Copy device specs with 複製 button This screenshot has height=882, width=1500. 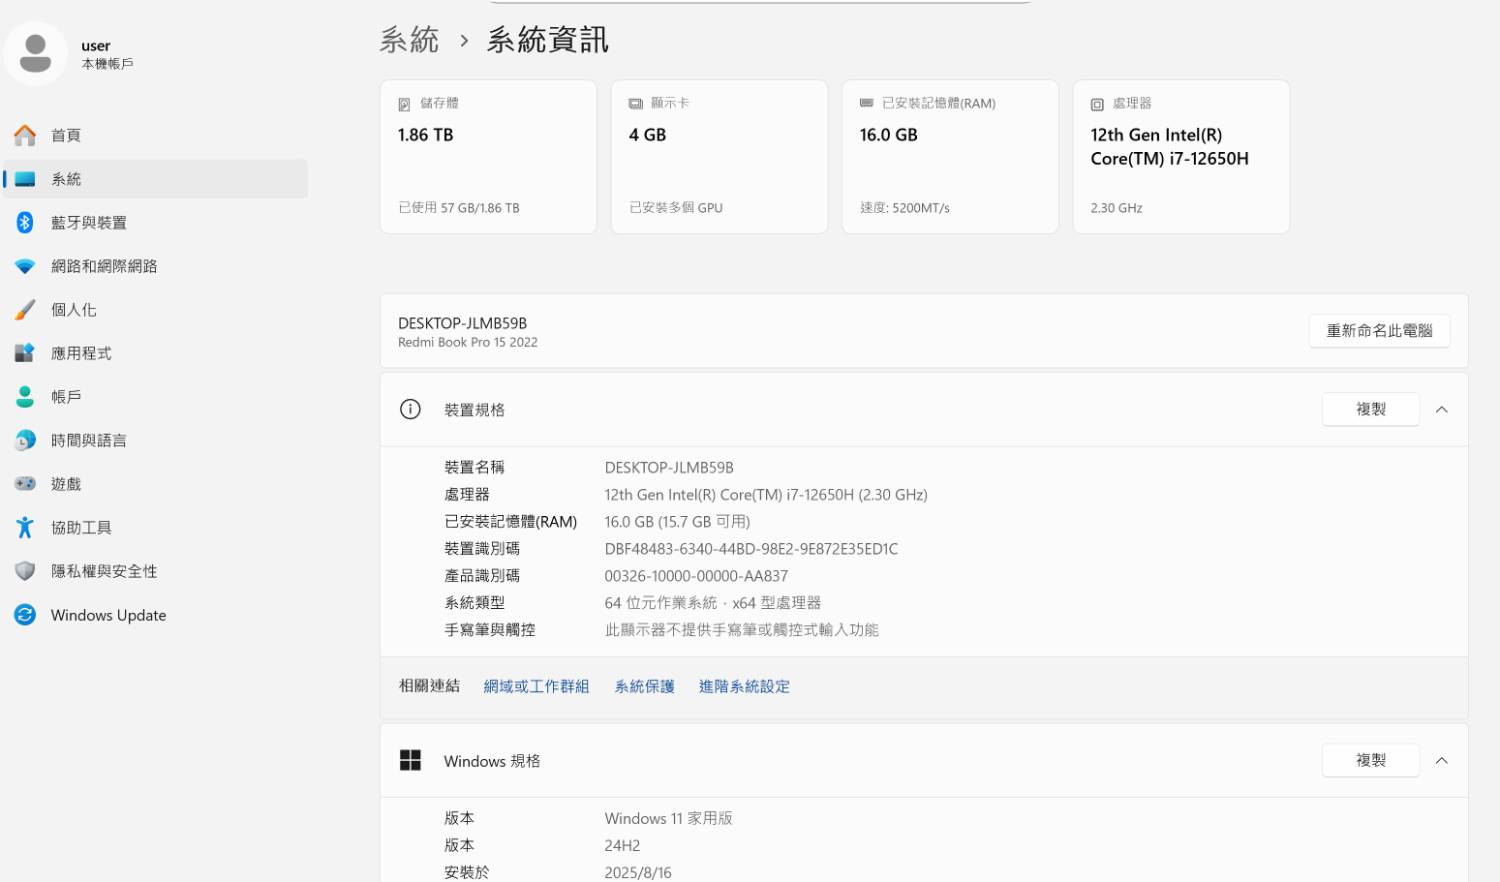pyautogui.click(x=1370, y=409)
